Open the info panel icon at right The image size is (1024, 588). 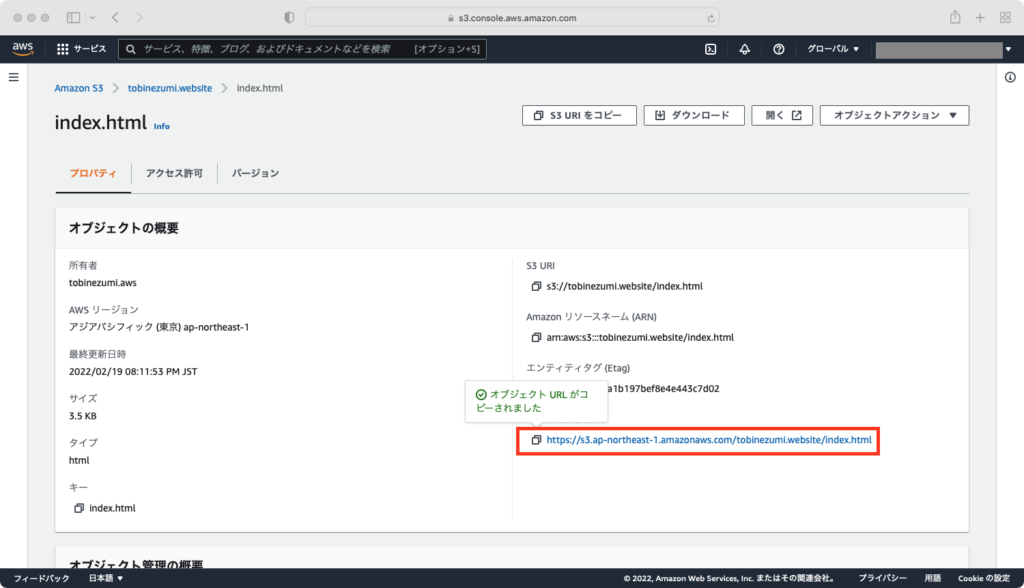click(1010, 77)
